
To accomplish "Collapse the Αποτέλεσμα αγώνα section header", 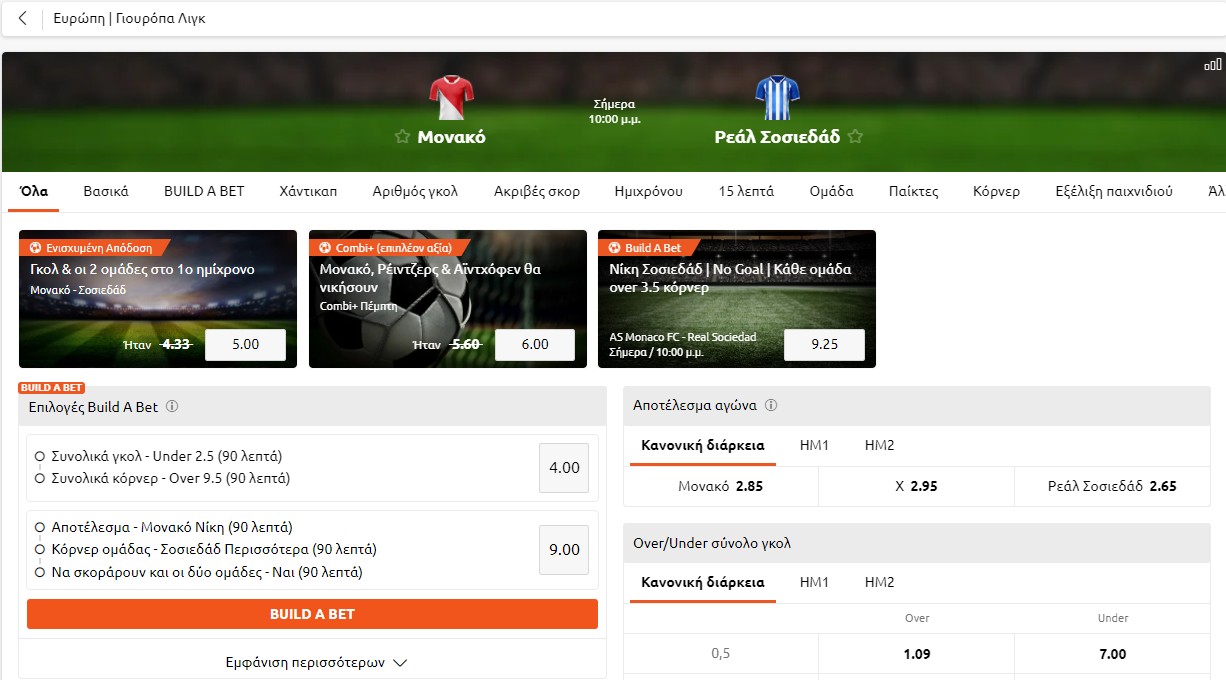I will tap(916, 406).
